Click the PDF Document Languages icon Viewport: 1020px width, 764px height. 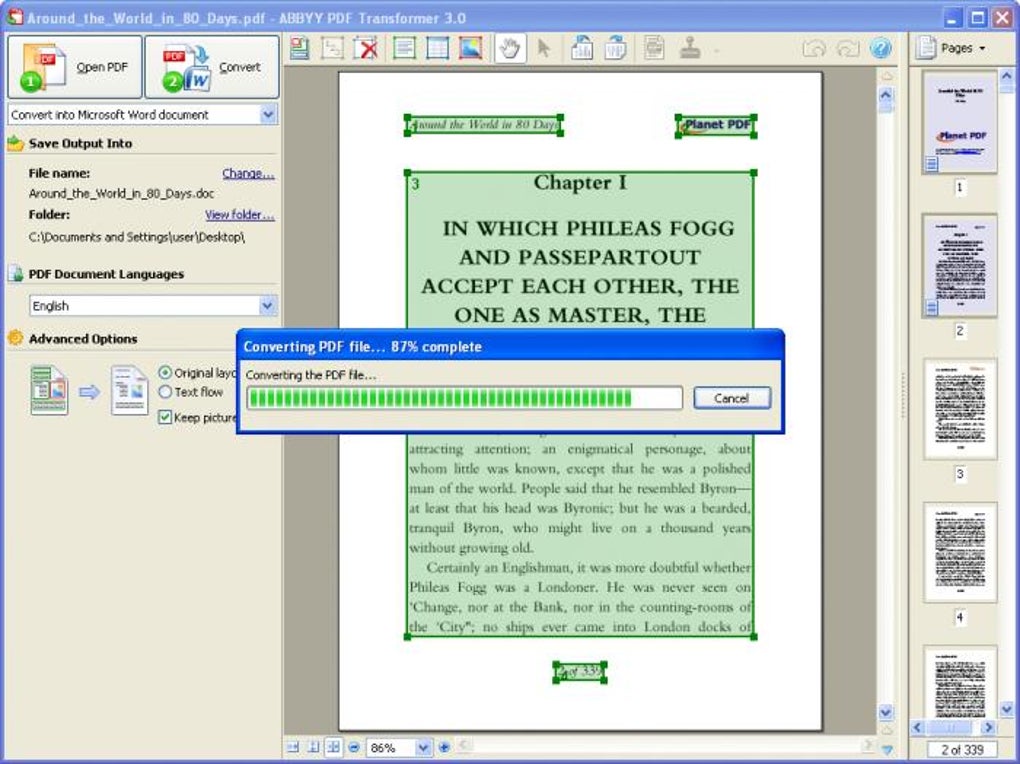pos(16,273)
